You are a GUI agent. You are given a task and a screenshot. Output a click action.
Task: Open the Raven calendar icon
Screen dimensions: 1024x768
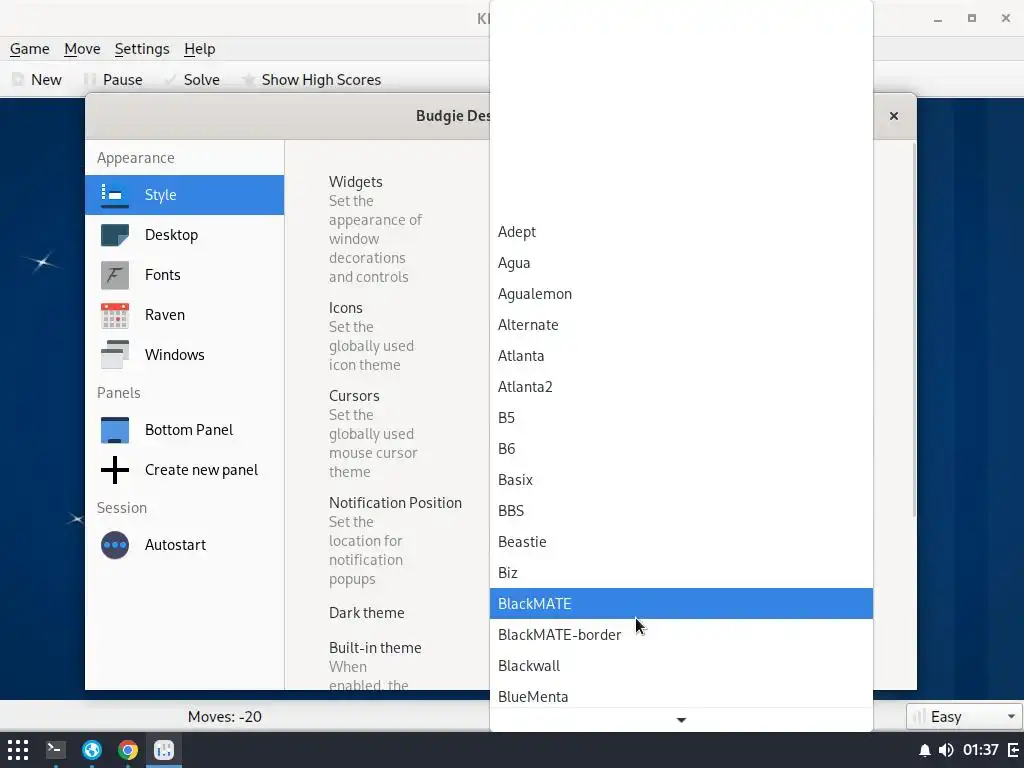pos(115,315)
